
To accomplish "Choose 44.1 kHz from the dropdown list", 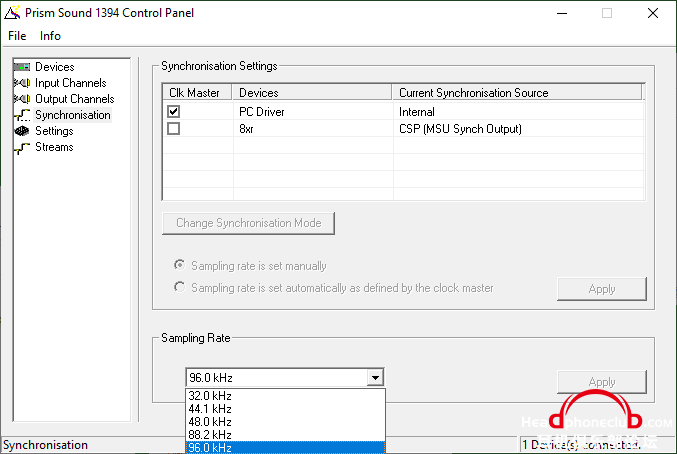I will (285, 409).
